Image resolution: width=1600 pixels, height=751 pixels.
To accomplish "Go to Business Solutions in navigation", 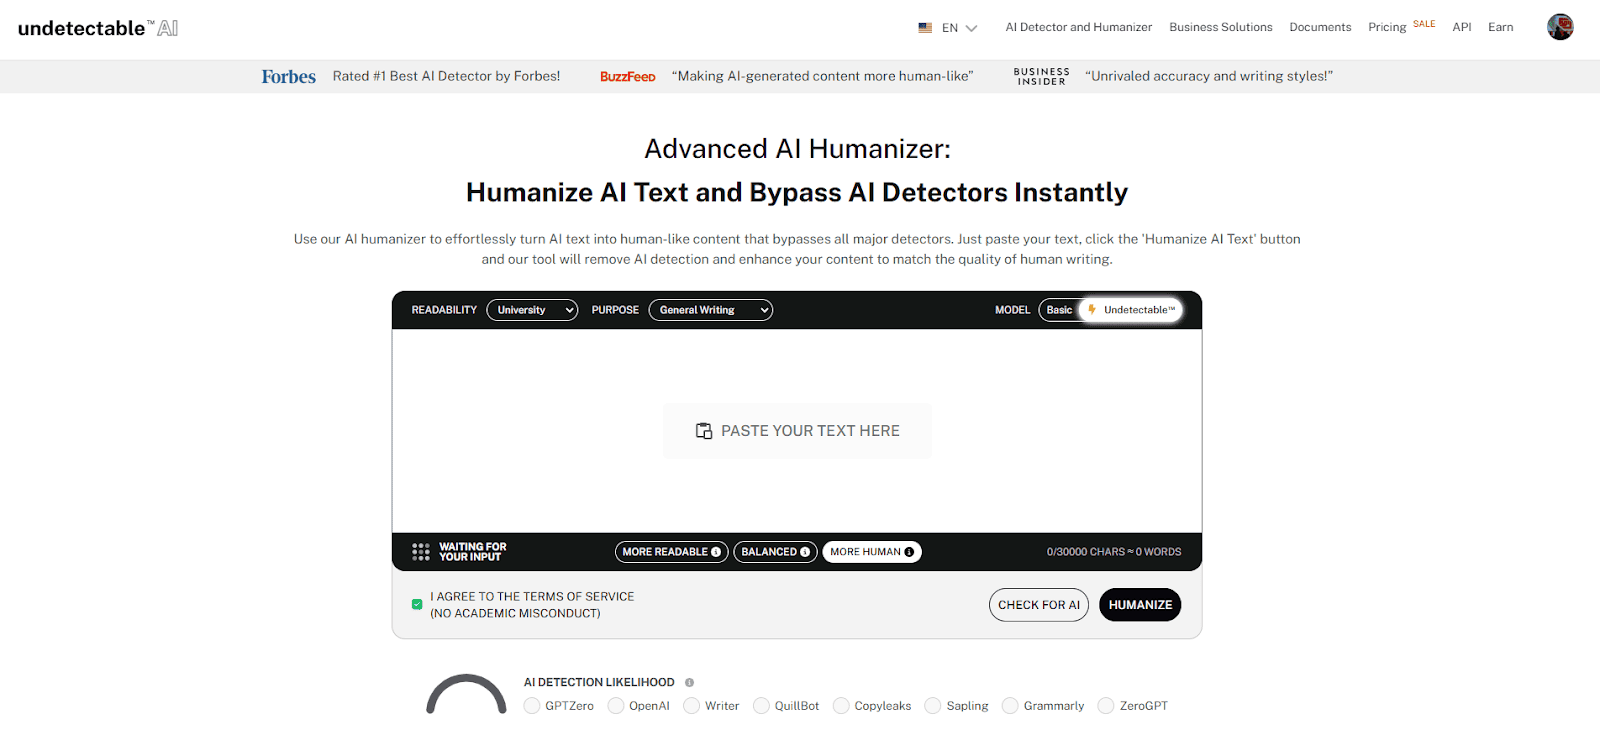I will coord(1220,27).
